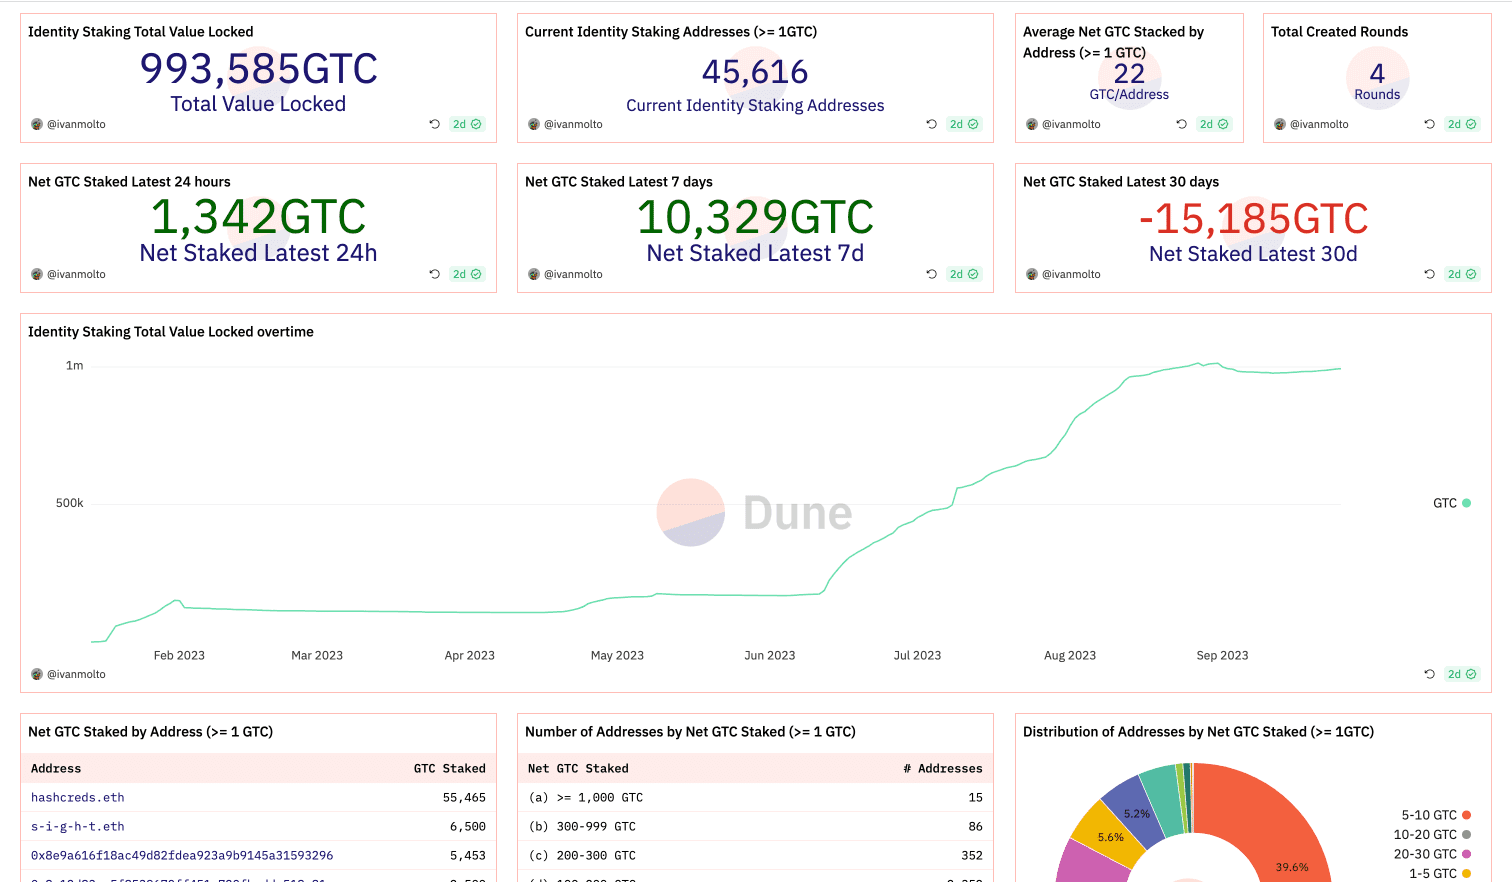Click the -15,185GTC Net Staked 30d counter
The width and height of the screenshot is (1512, 882).
(x=1253, y=219)
